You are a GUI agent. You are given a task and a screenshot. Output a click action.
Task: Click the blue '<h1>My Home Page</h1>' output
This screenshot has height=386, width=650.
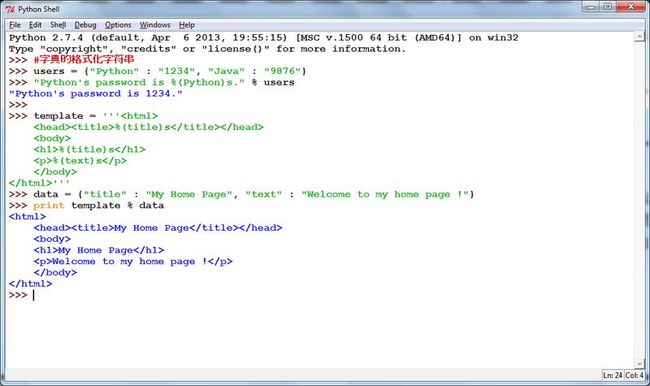[x=99, y=250]
